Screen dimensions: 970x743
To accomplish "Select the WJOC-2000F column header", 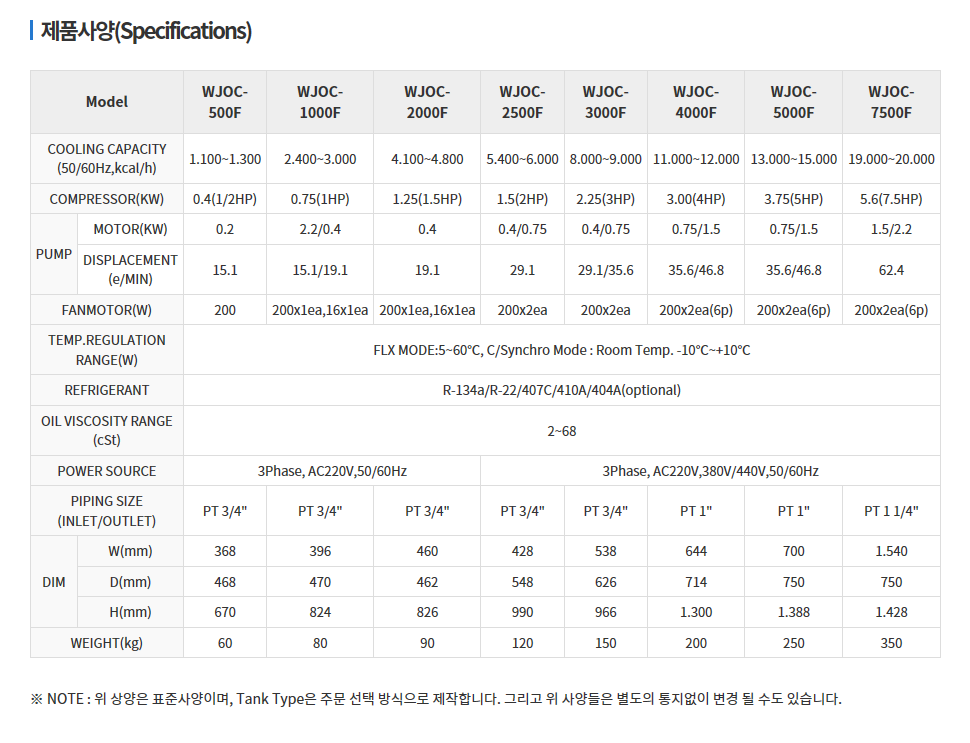I will tap(427, 102).
